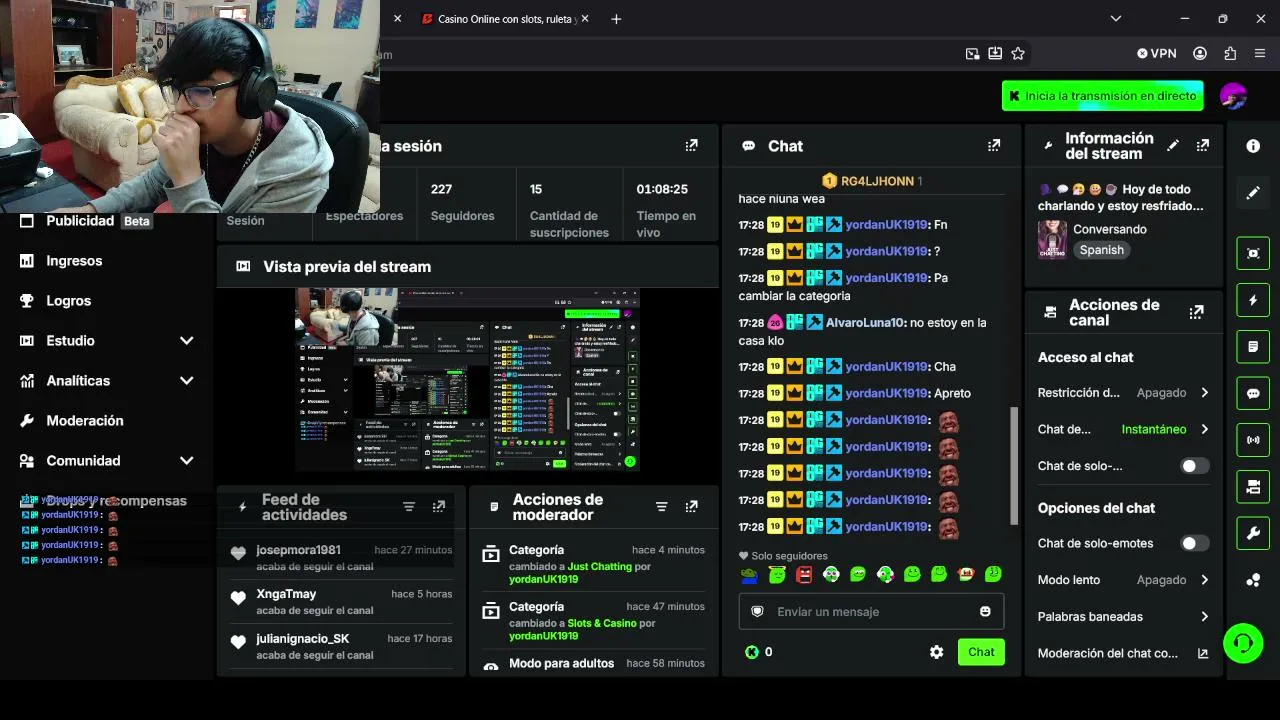Click the save page icon in address bar

coord(995,54)
